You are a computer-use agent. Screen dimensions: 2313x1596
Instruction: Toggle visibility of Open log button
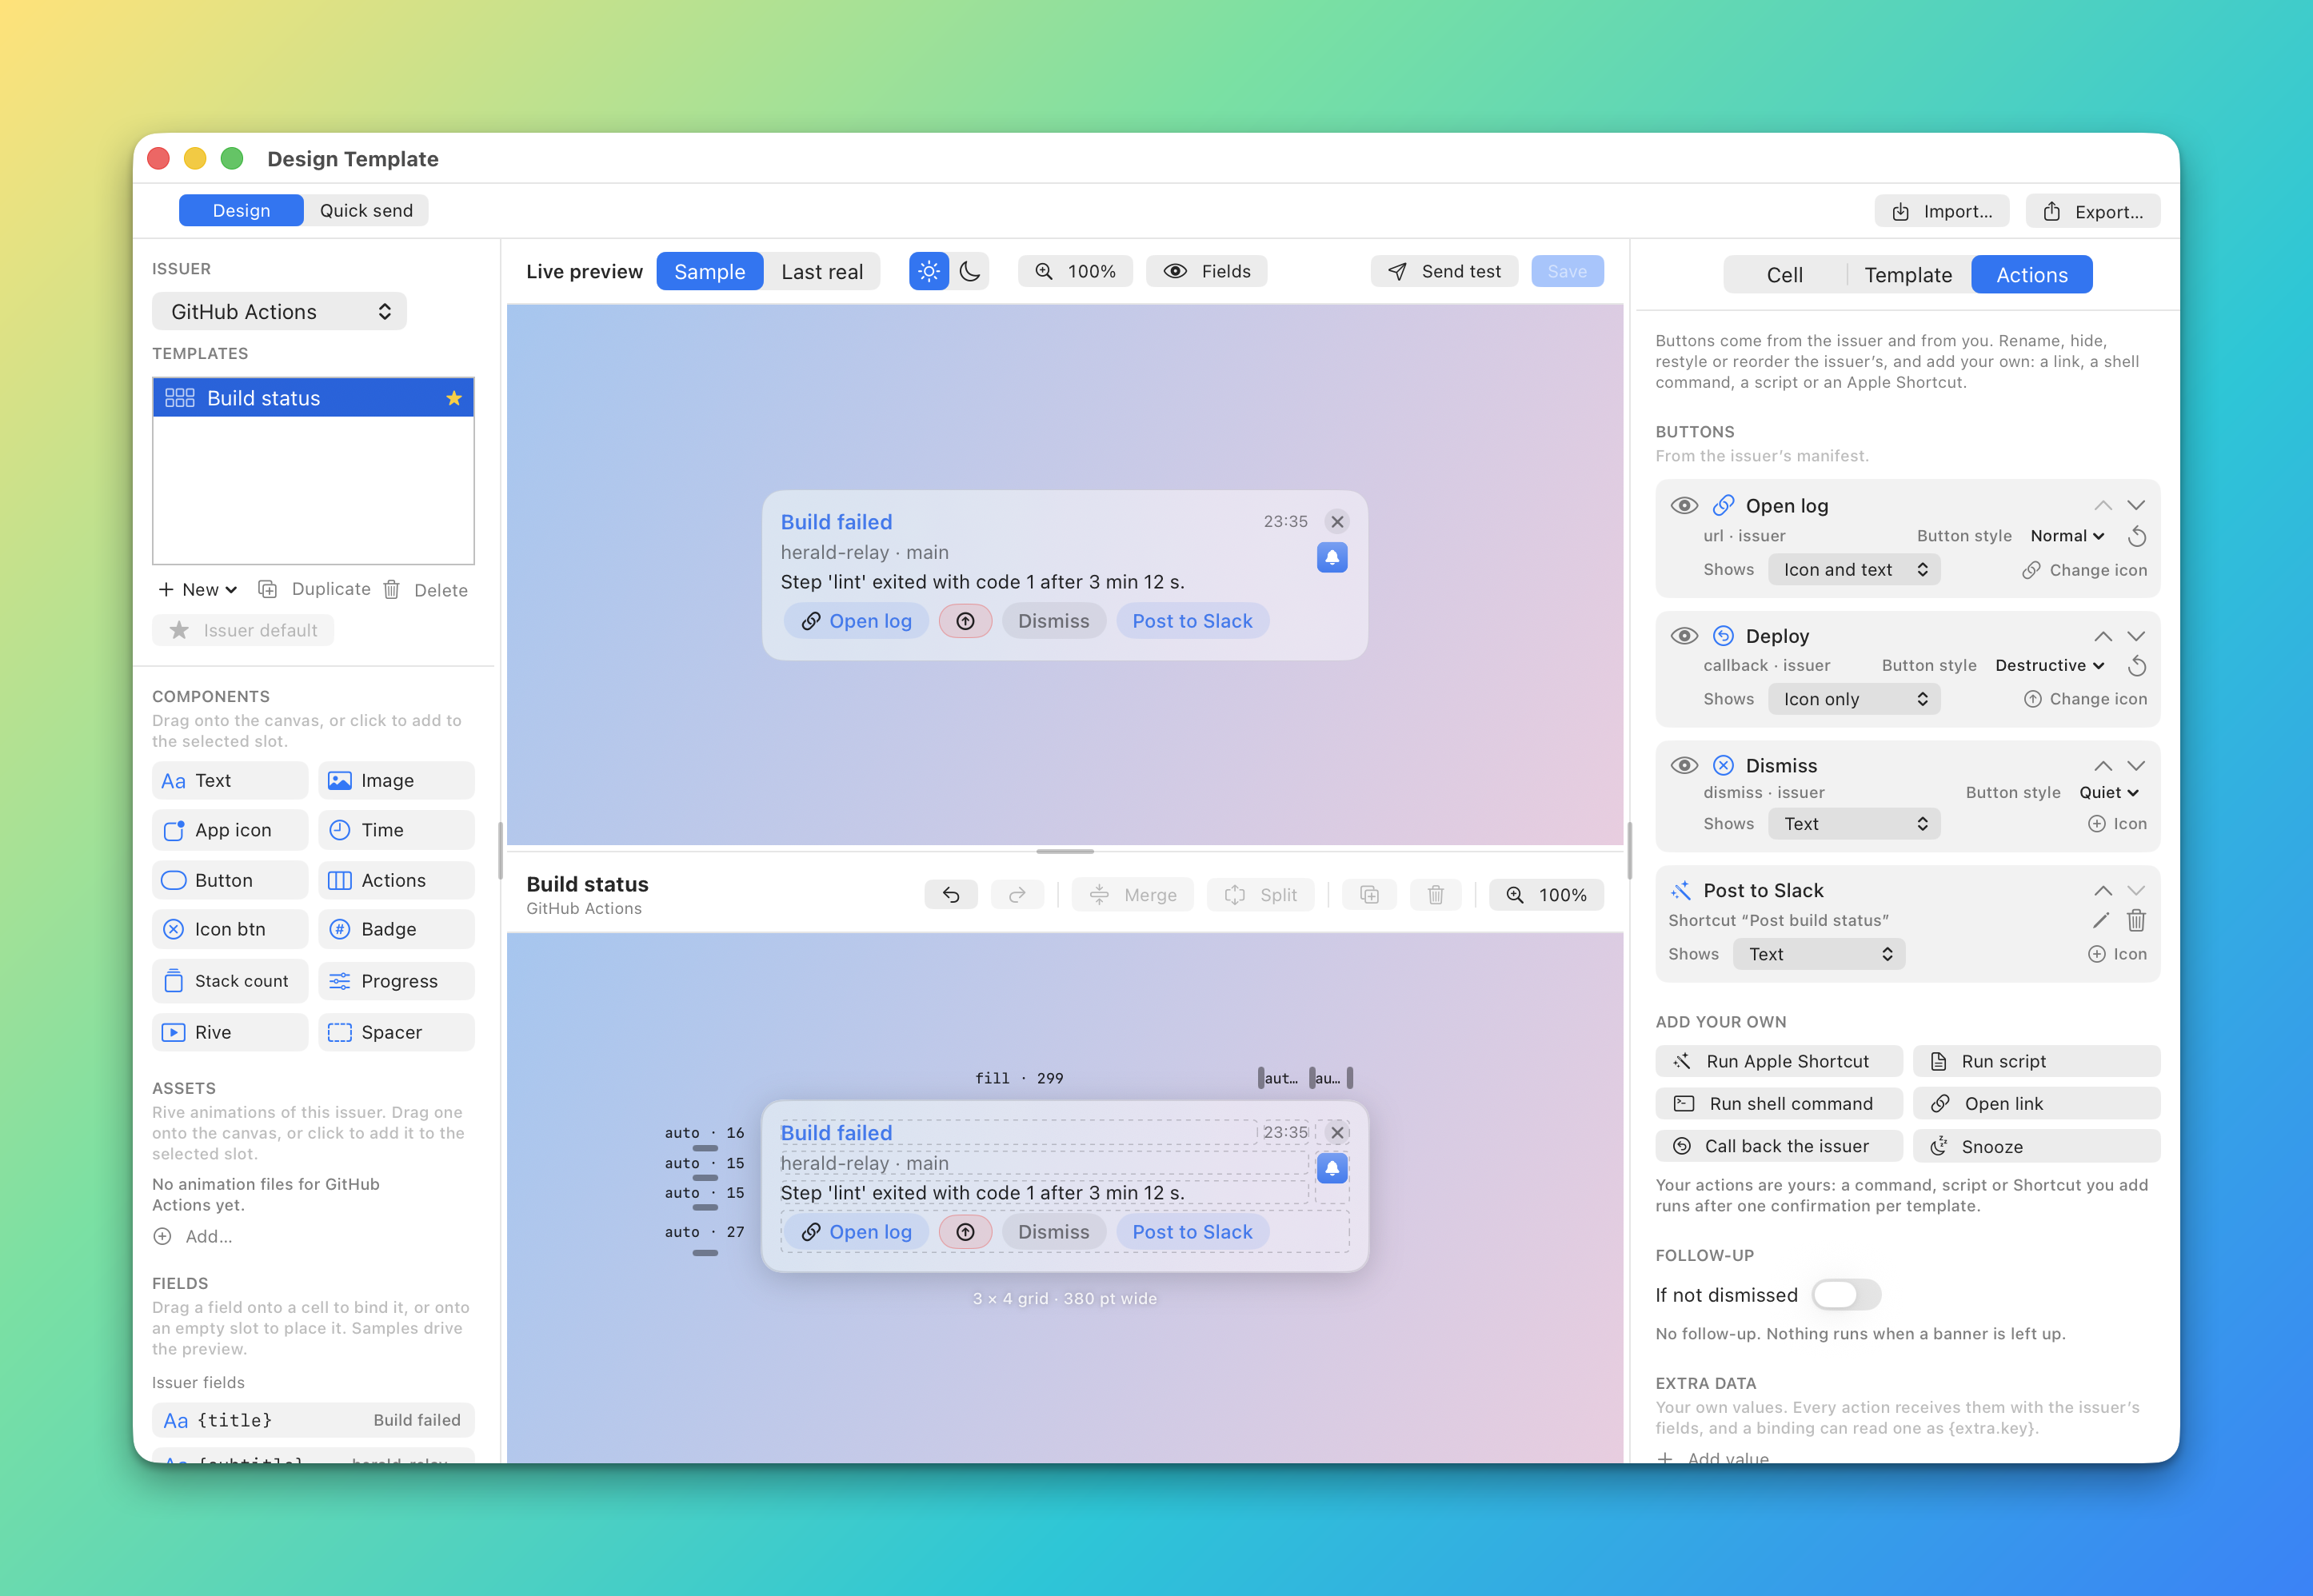1684,506
